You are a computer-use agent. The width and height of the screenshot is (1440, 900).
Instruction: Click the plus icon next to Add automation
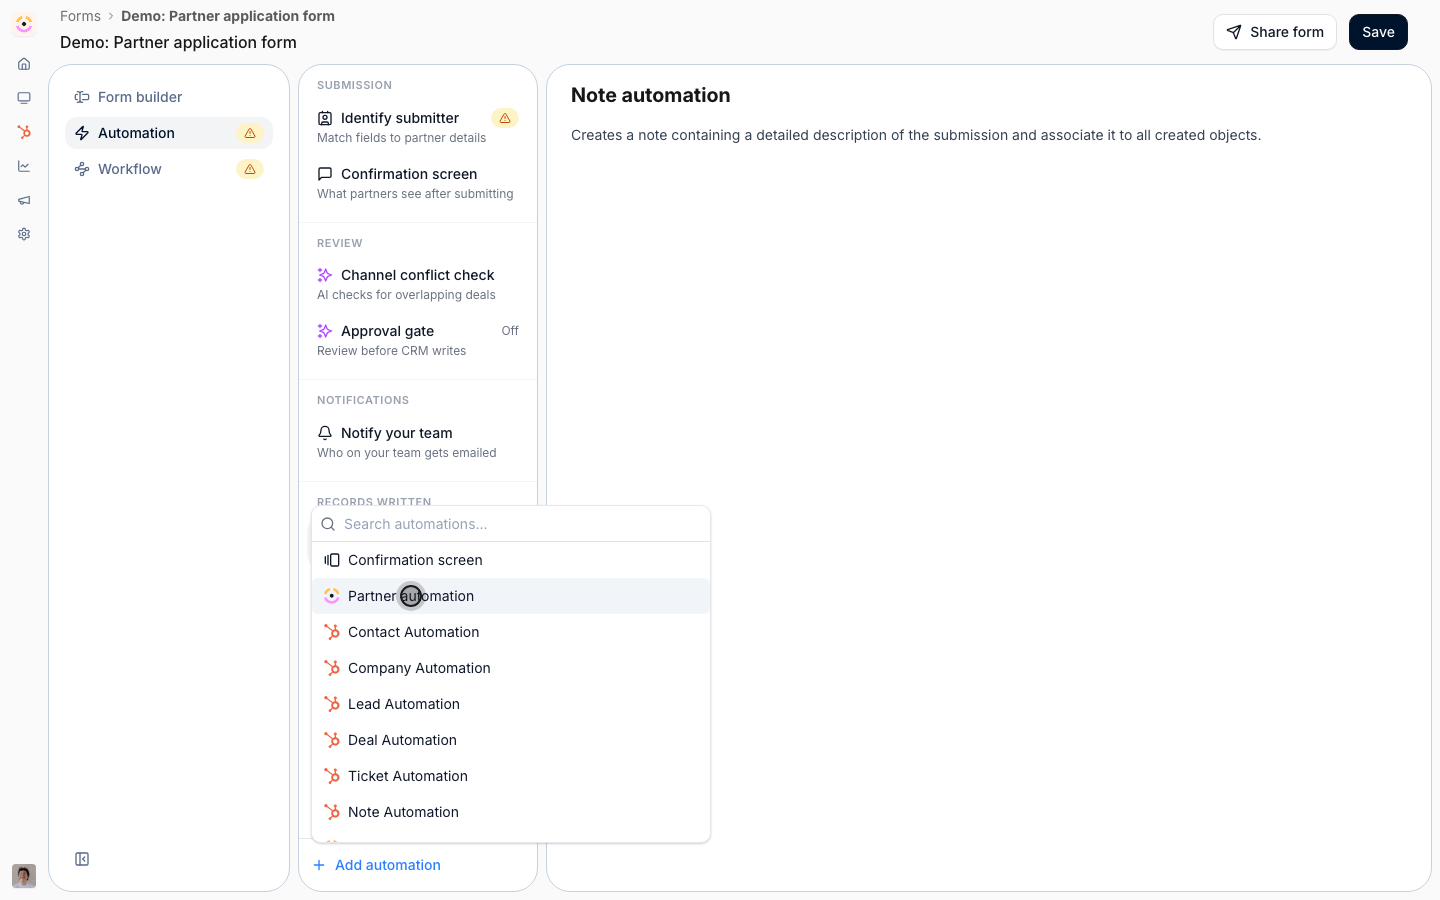coord(319,865)
